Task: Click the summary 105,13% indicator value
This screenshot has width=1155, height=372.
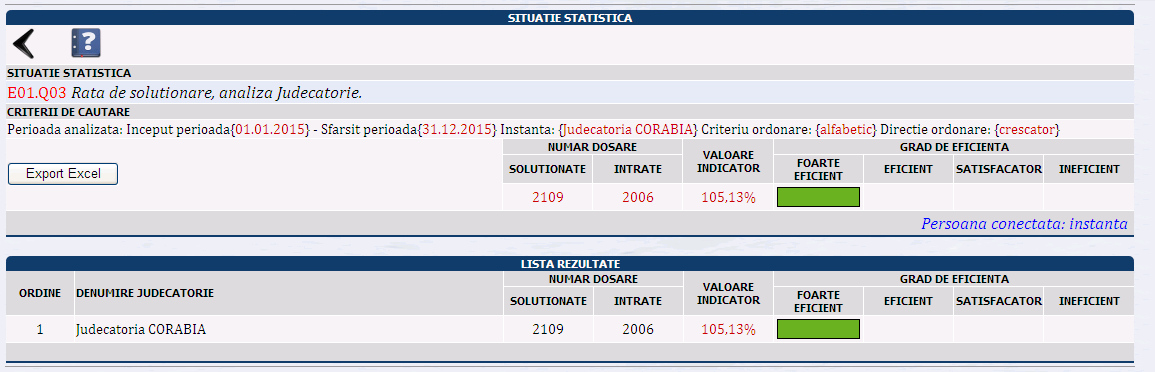Action: pos(729,197)
